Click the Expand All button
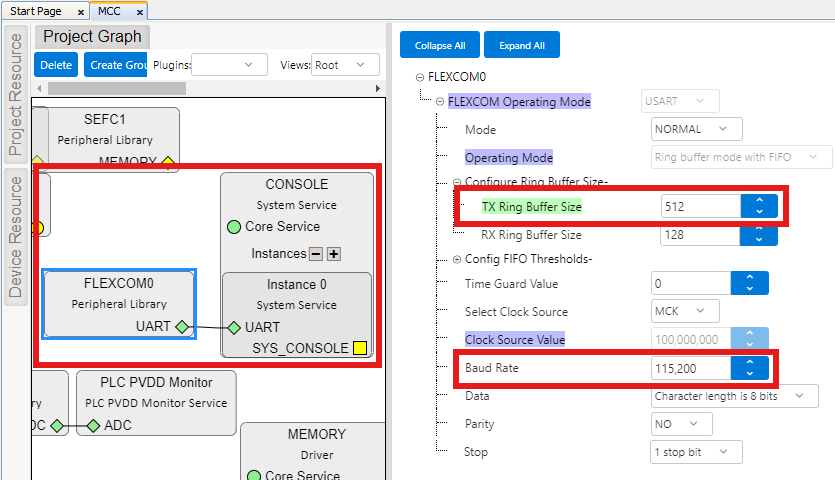The width and height of the screenshot is (835, 480). tap(522, 45)
